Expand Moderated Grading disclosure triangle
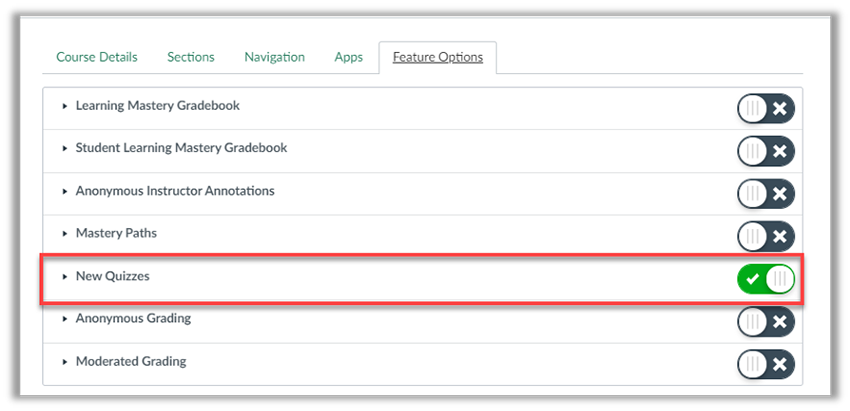The width and height of the screenshot is (850, 411). (x=66, y=362)
